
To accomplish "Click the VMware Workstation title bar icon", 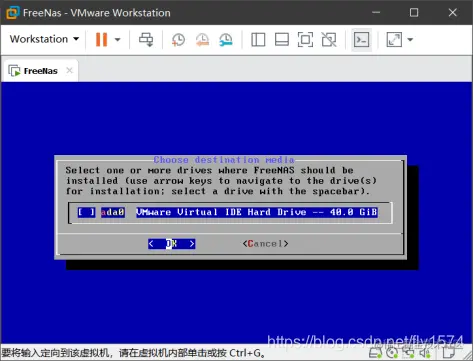I will (x=13, y=13).
